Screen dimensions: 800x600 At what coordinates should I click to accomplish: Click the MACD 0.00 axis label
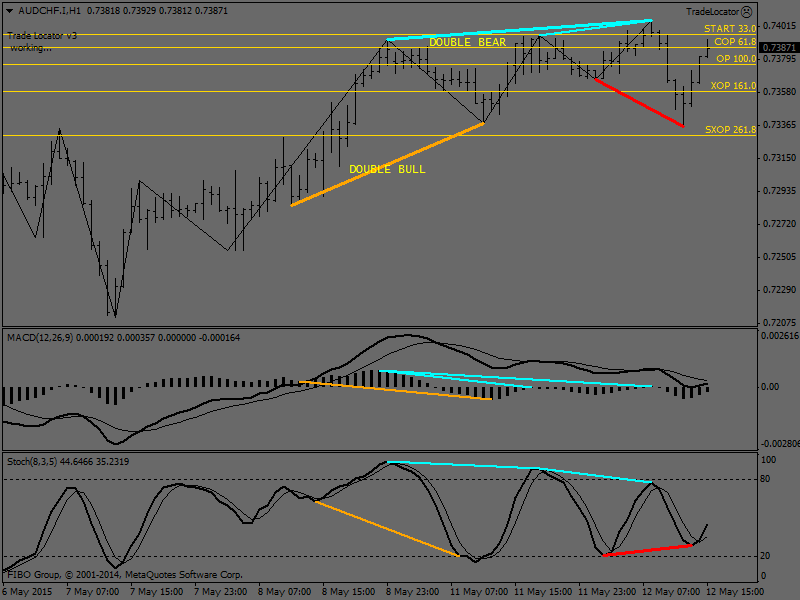770,387
